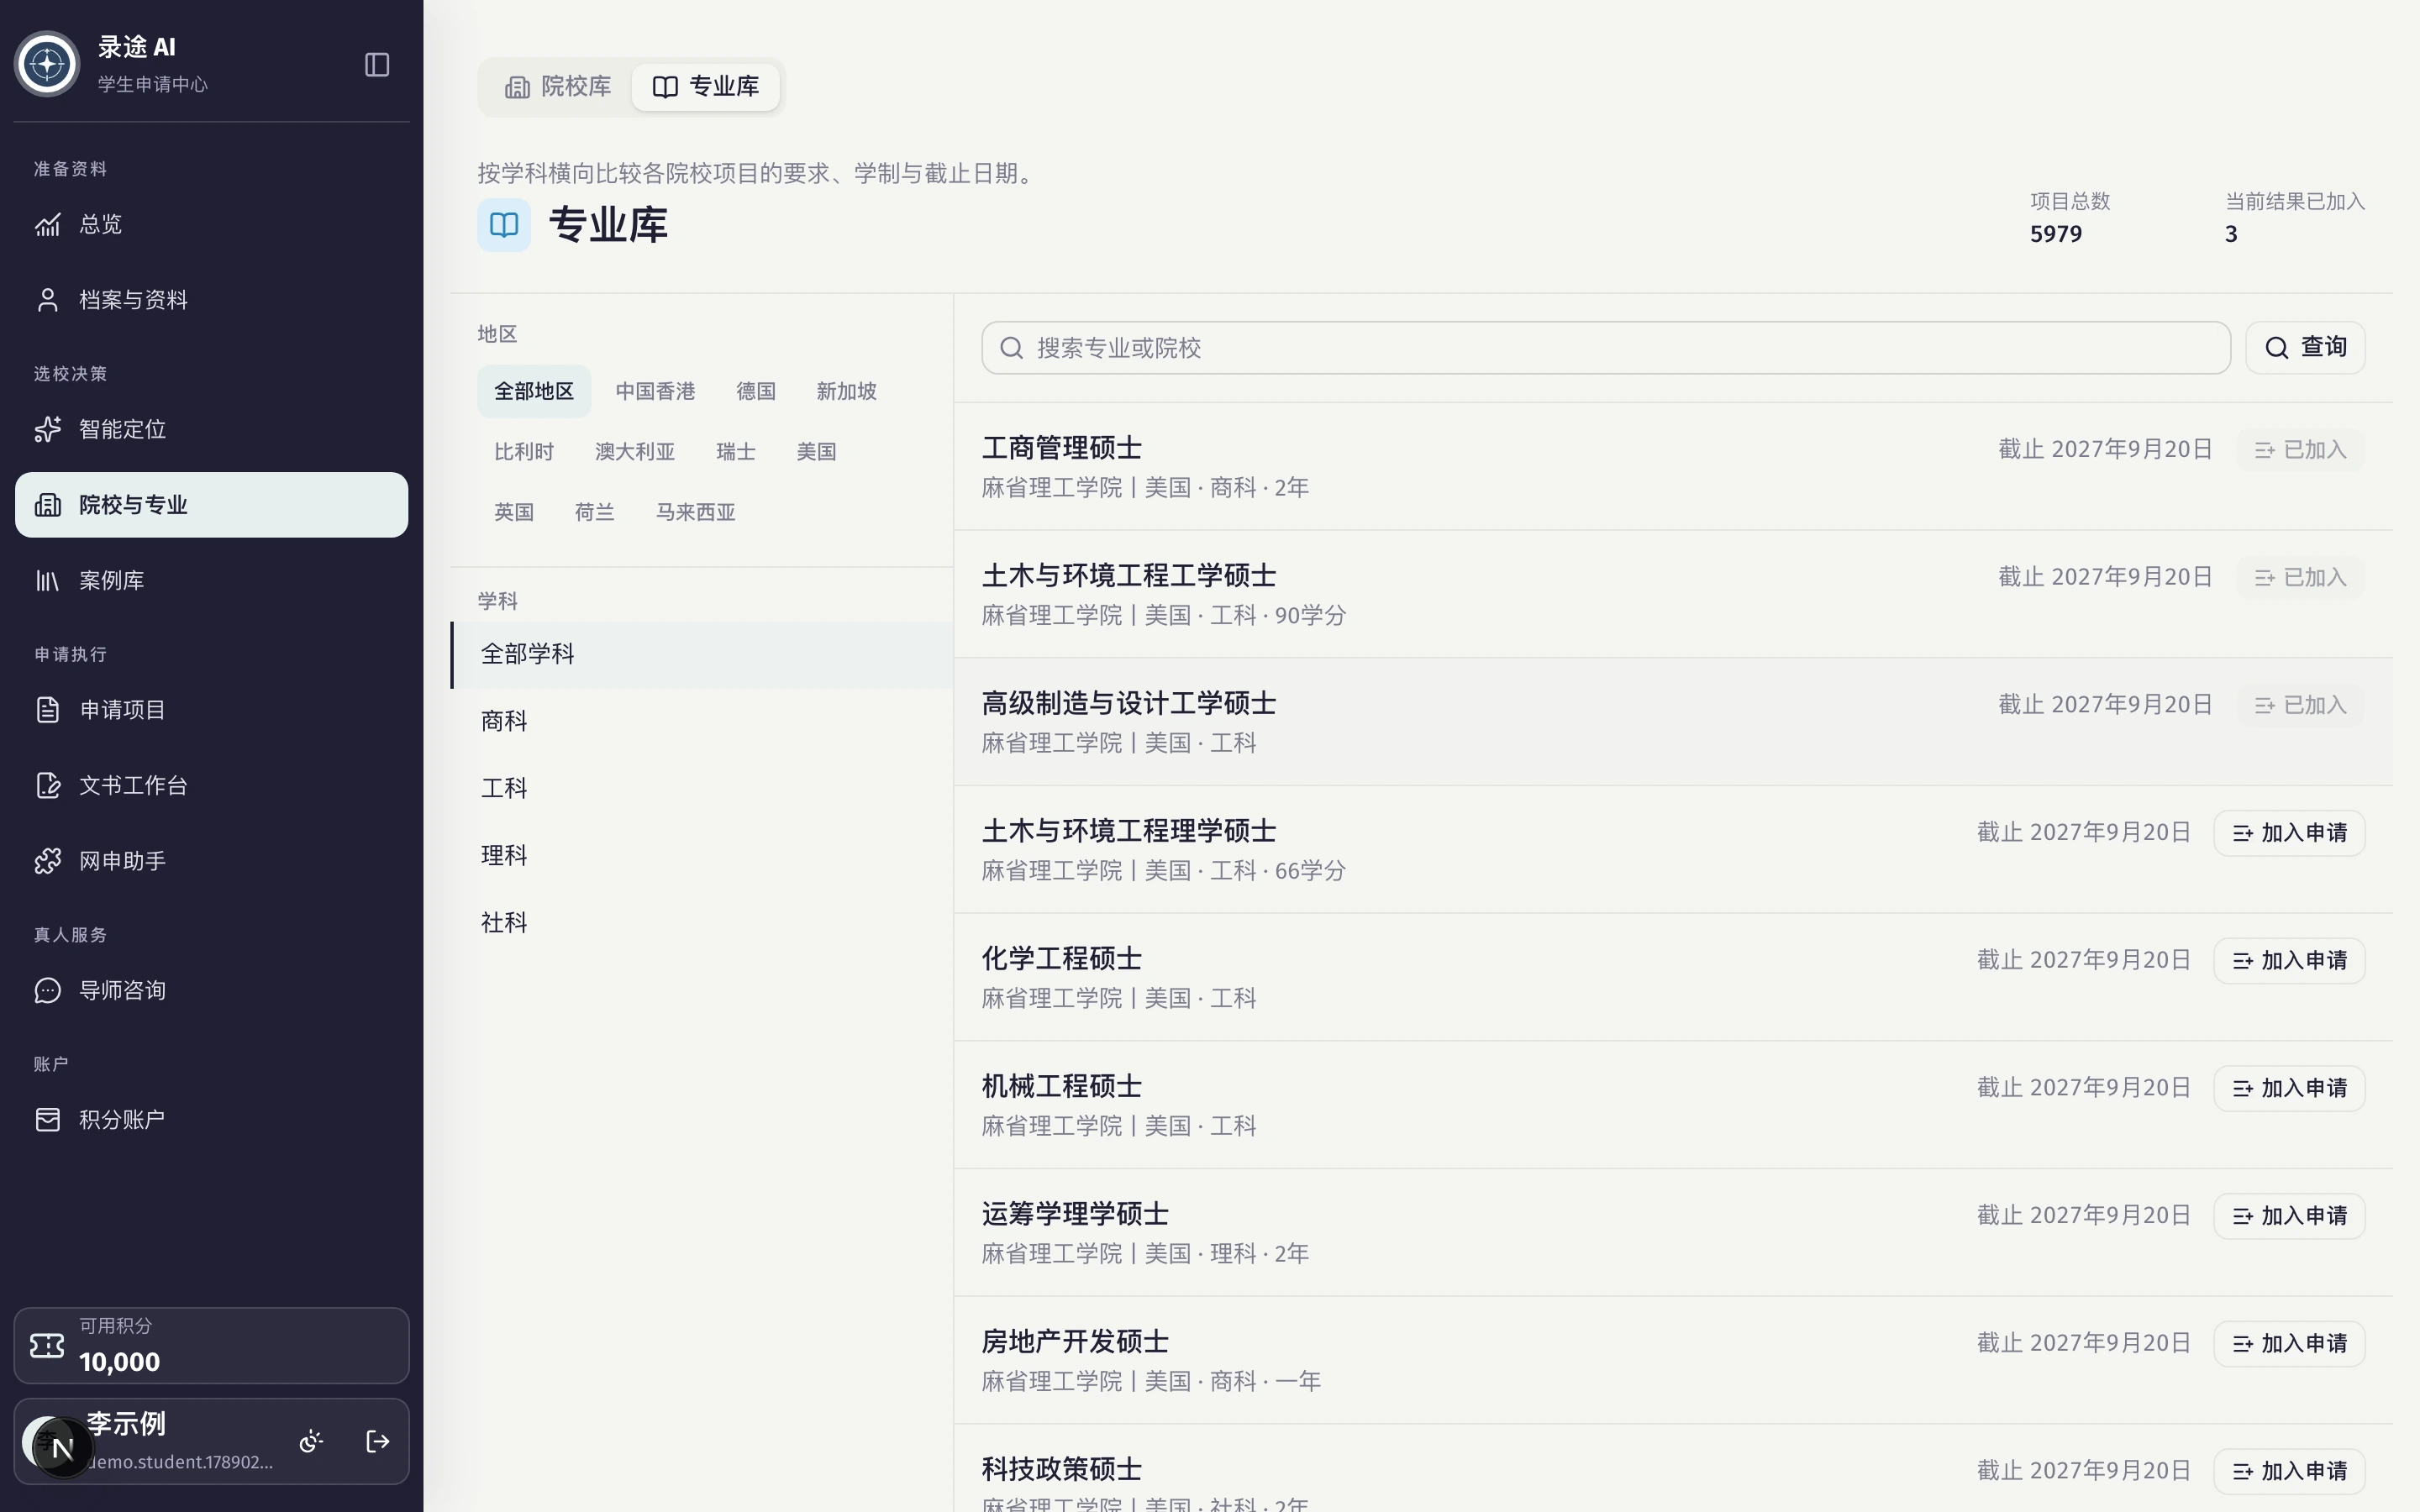The width and height of the screenshot is (2420, 1512).
Task: Open 工商管理硕士 program title
Action: click(x=1062, y=449)
